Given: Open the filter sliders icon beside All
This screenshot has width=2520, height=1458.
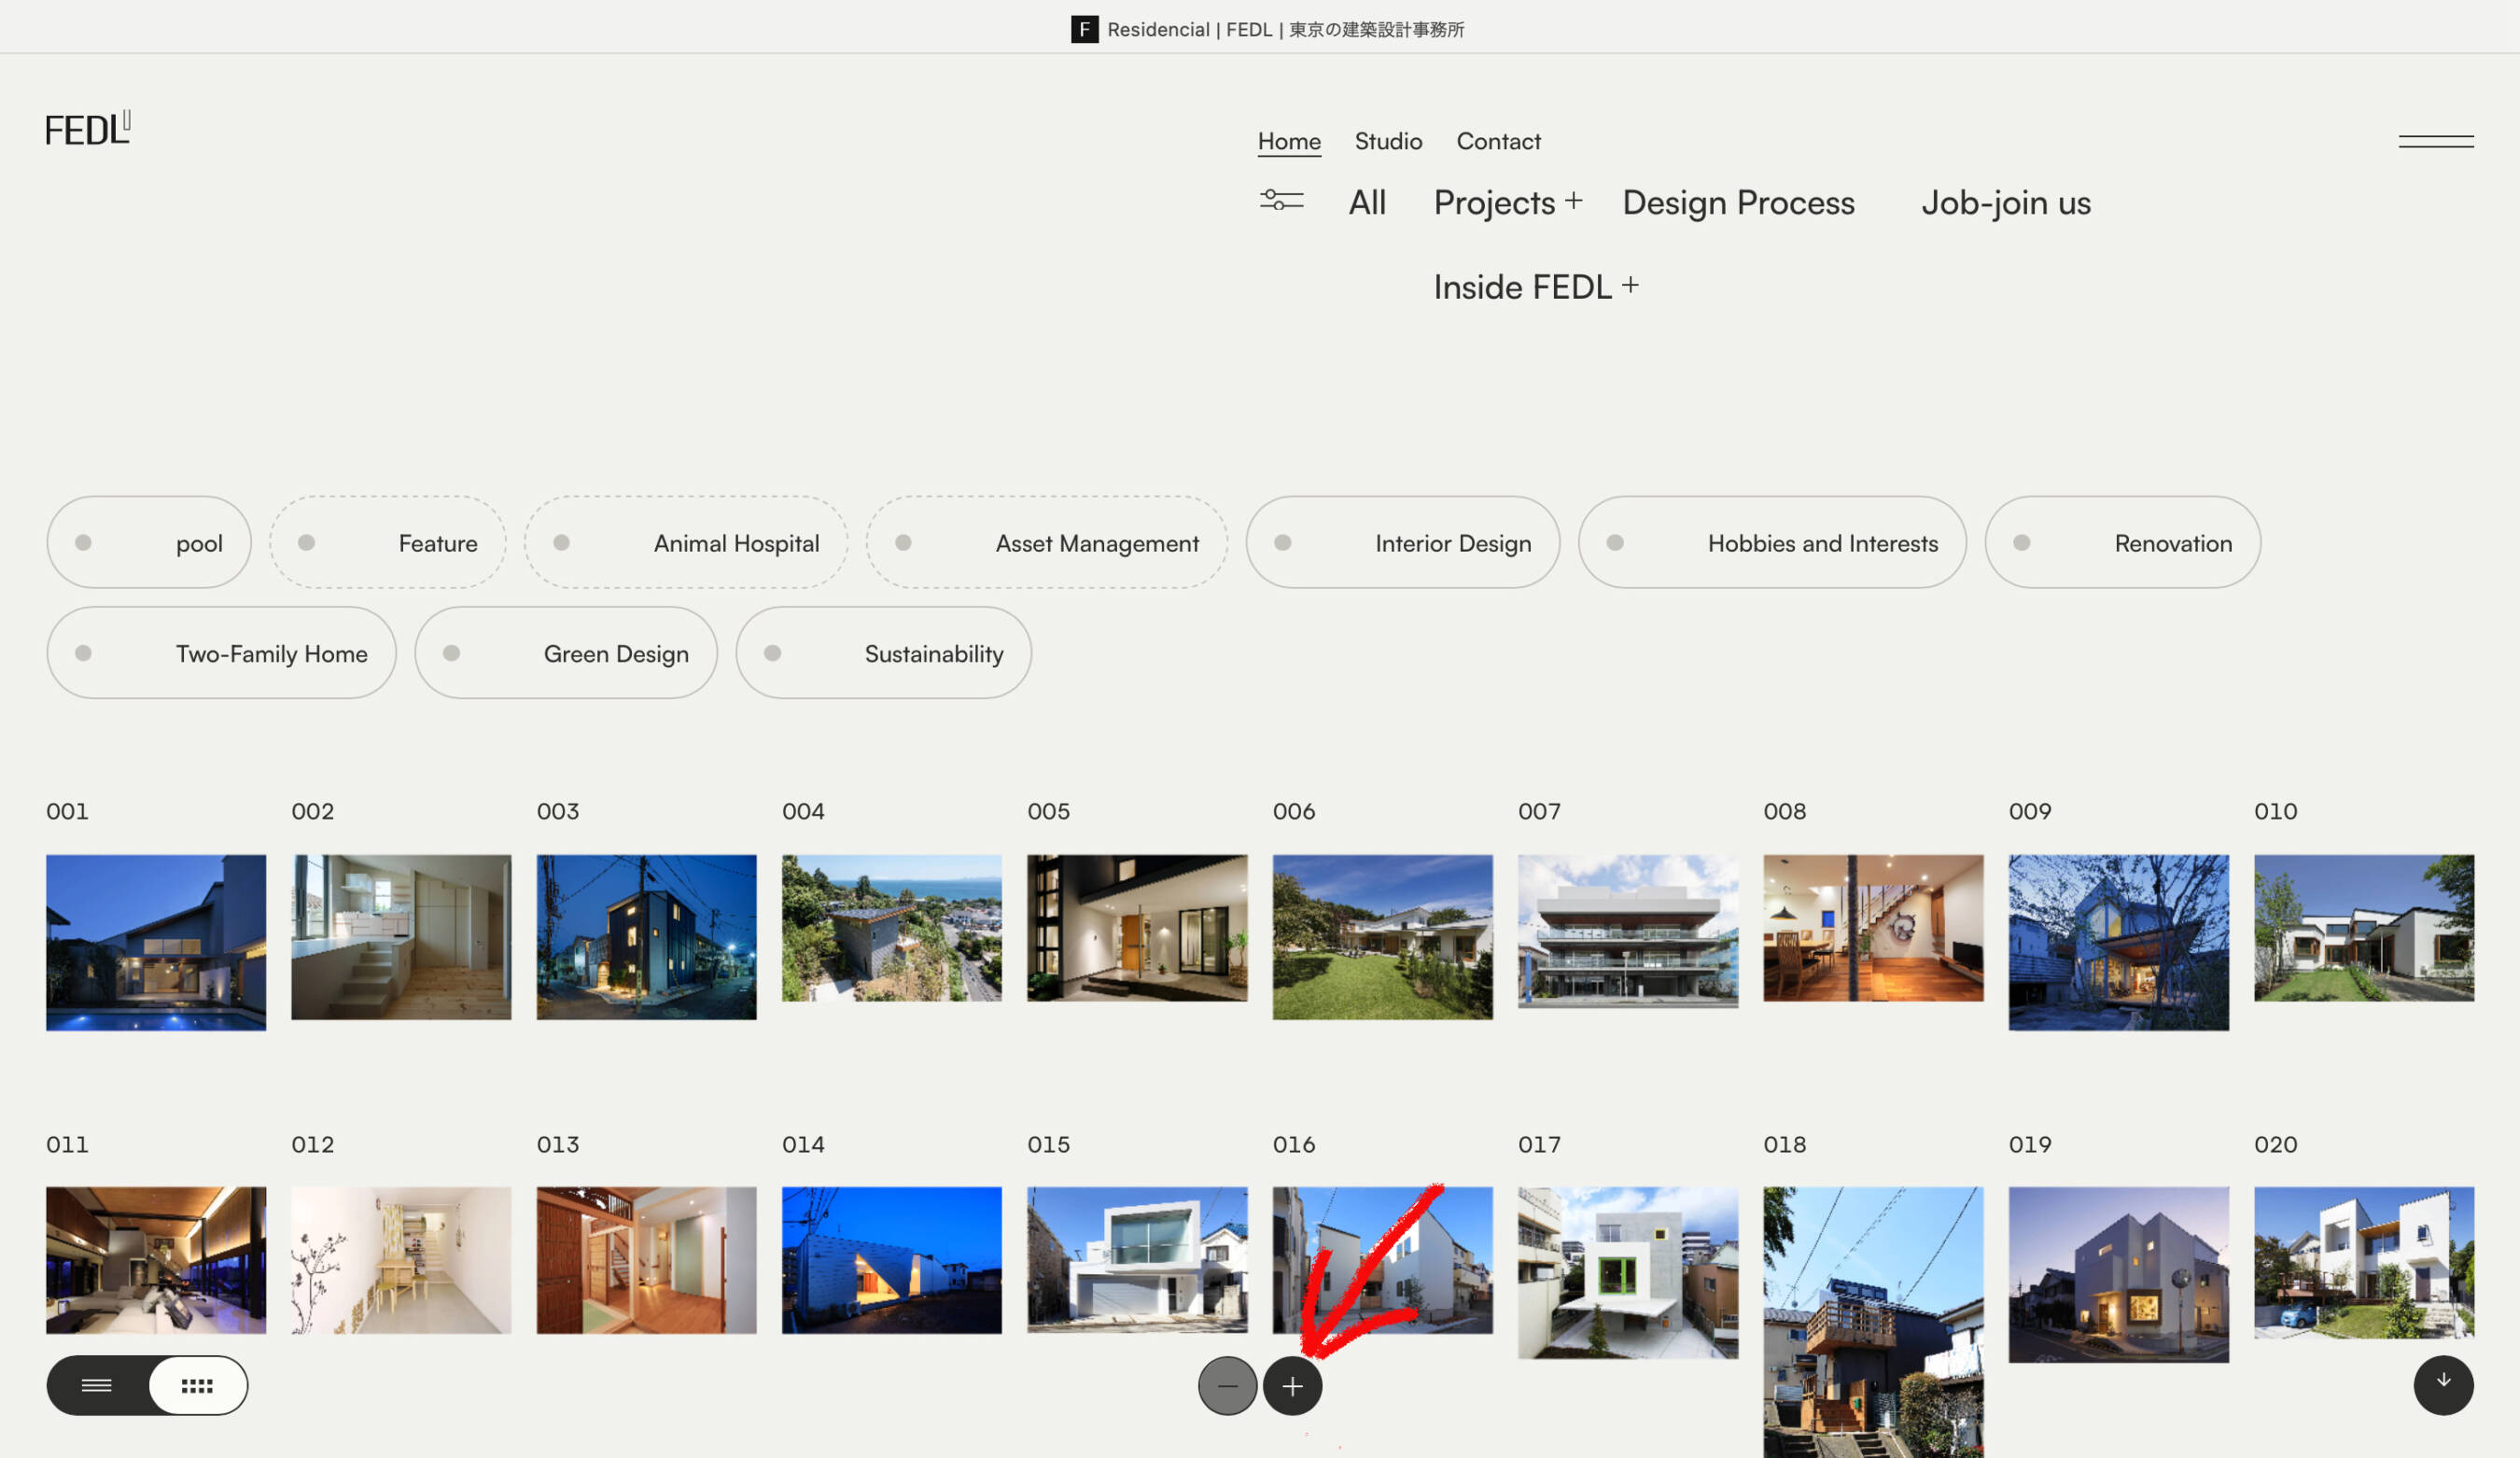Looking at the screenshot, I should (1281, 202).
